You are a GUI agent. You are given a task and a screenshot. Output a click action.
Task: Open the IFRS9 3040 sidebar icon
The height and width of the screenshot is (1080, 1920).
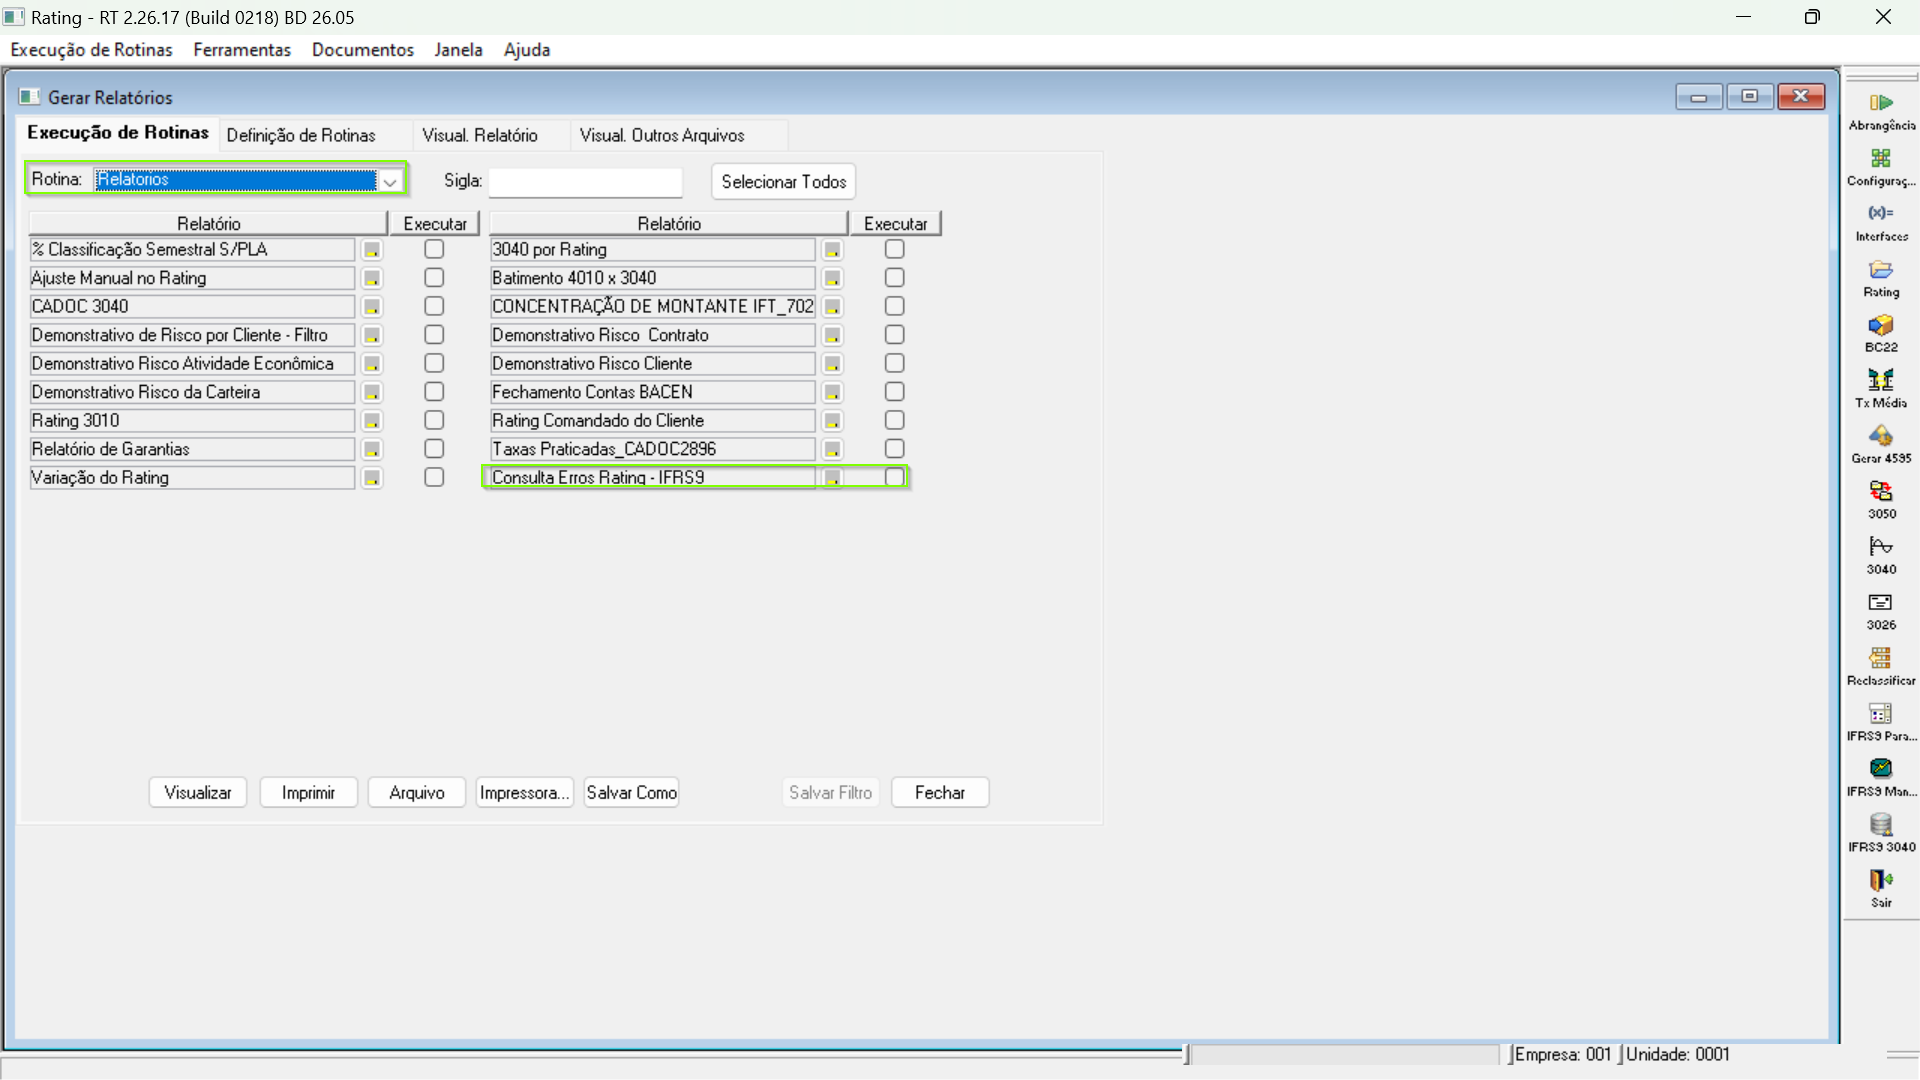pyautogui.click(x=1881, y=825)
